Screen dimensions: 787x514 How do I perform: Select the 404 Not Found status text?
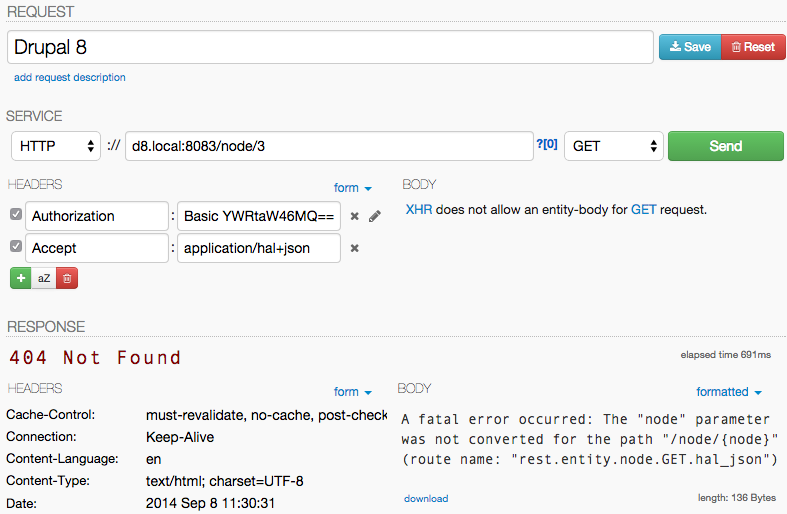coord(95,358)
